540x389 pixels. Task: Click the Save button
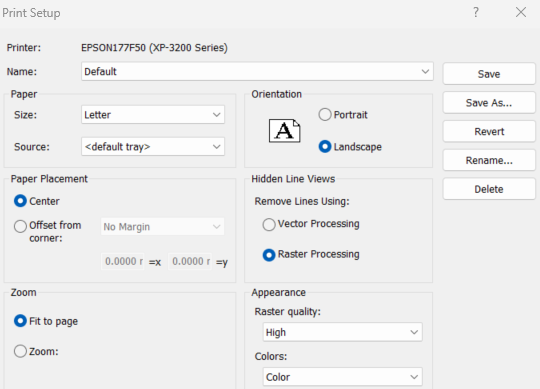coord(489,74)
